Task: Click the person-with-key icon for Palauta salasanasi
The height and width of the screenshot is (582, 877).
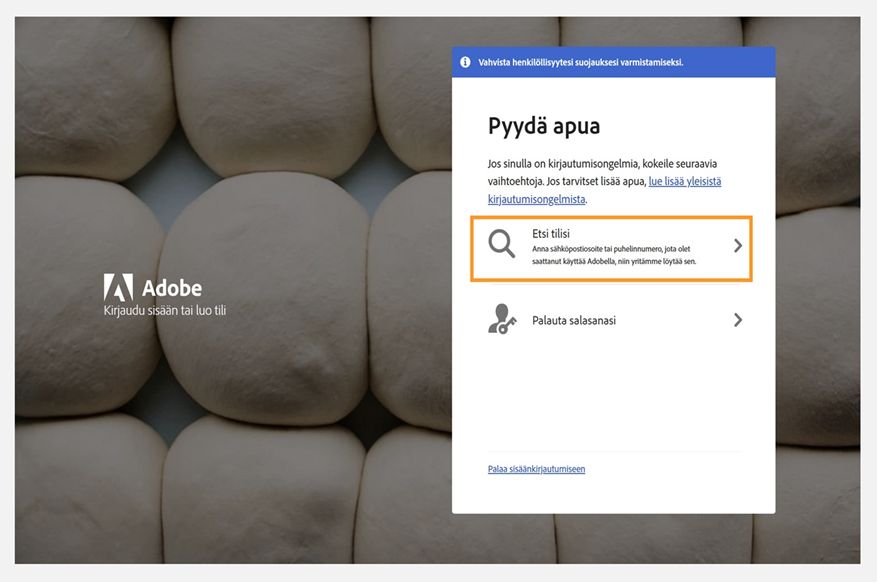Action: coord(502,319)
